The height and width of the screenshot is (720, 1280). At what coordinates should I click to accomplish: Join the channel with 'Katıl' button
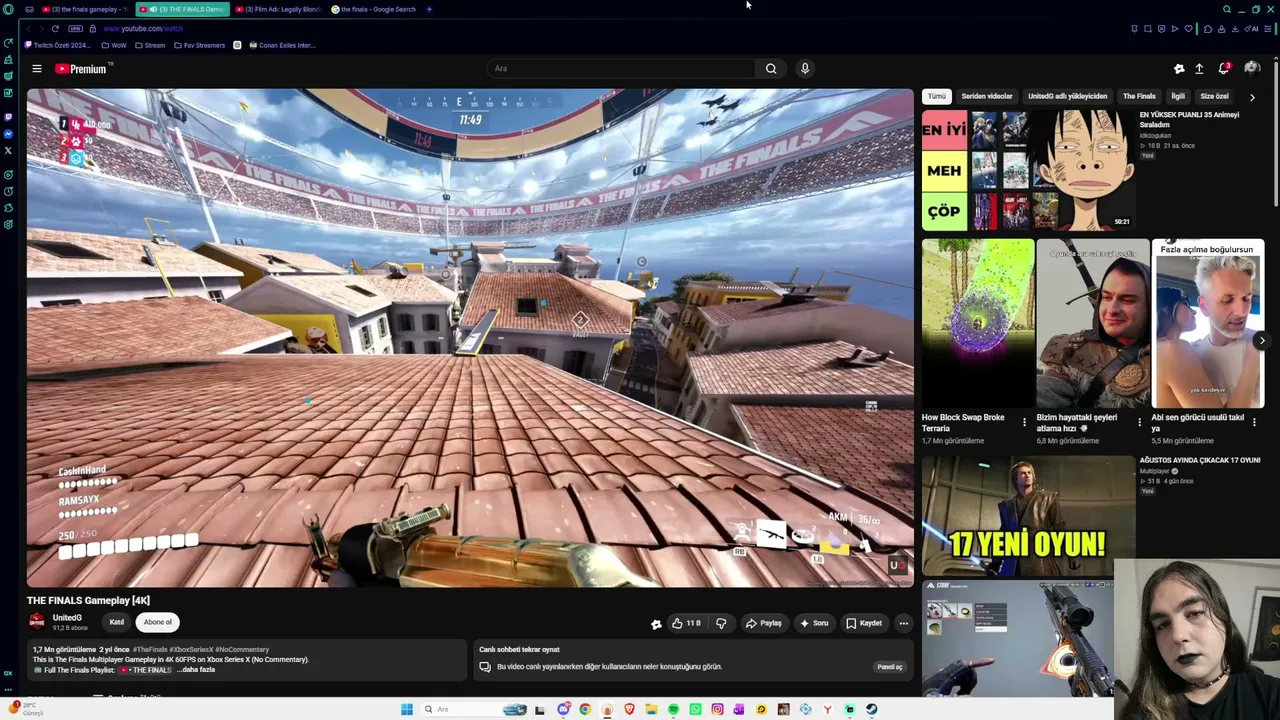coord(117,622)
